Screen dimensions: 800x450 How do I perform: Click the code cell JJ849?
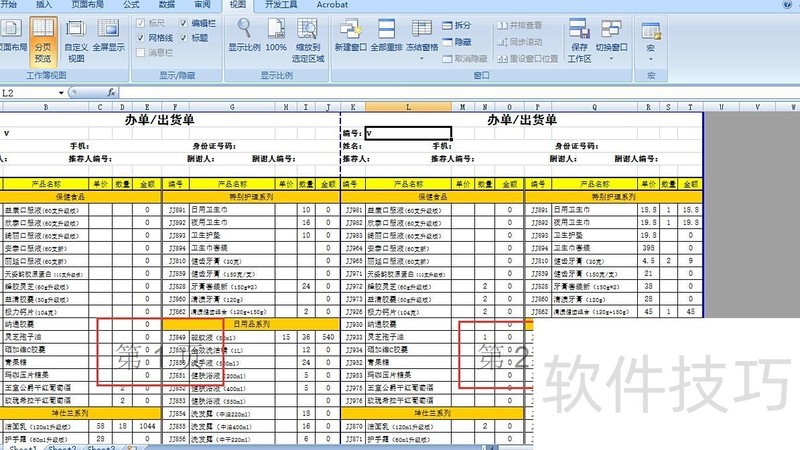click(177, 337)
